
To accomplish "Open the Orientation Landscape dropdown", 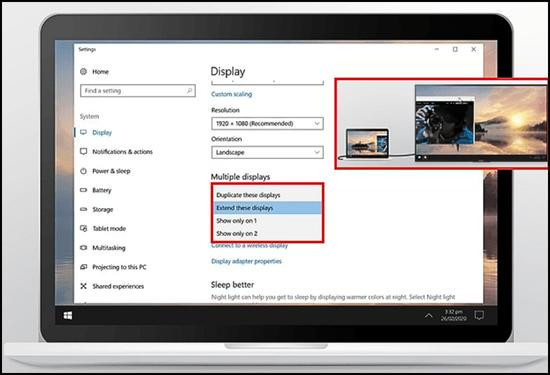I will pos(267,152).
